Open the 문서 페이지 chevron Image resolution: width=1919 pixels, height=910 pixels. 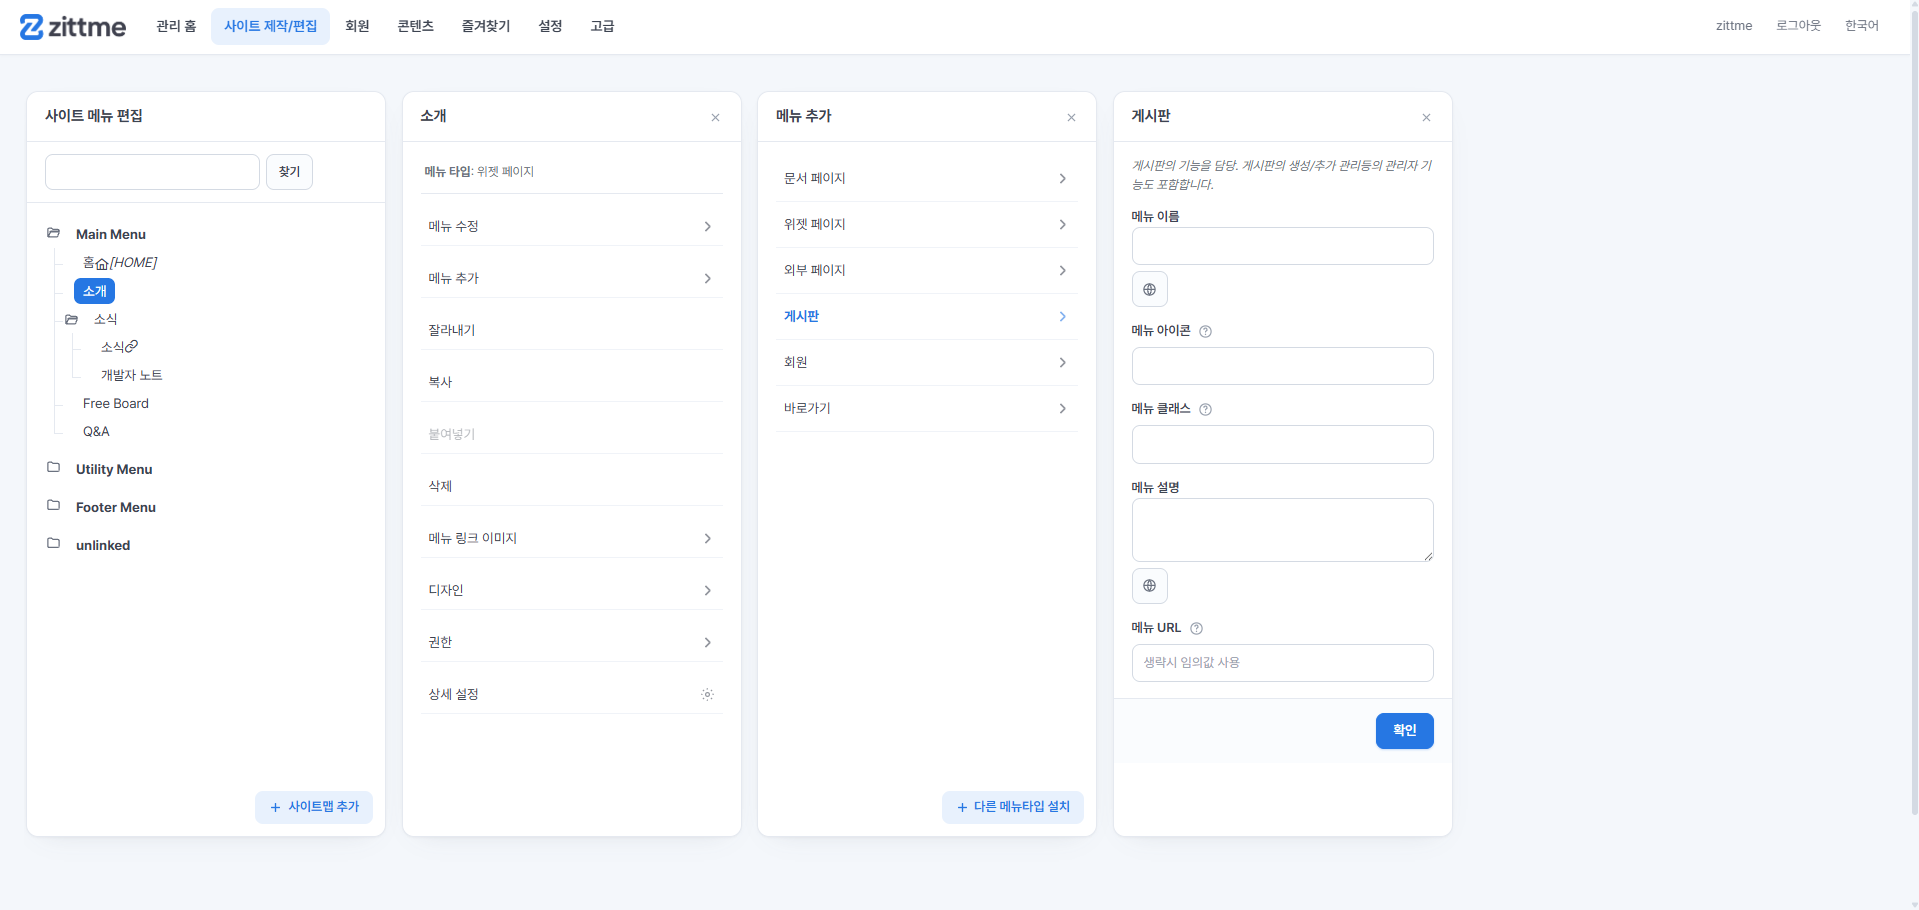[1062, 179]
